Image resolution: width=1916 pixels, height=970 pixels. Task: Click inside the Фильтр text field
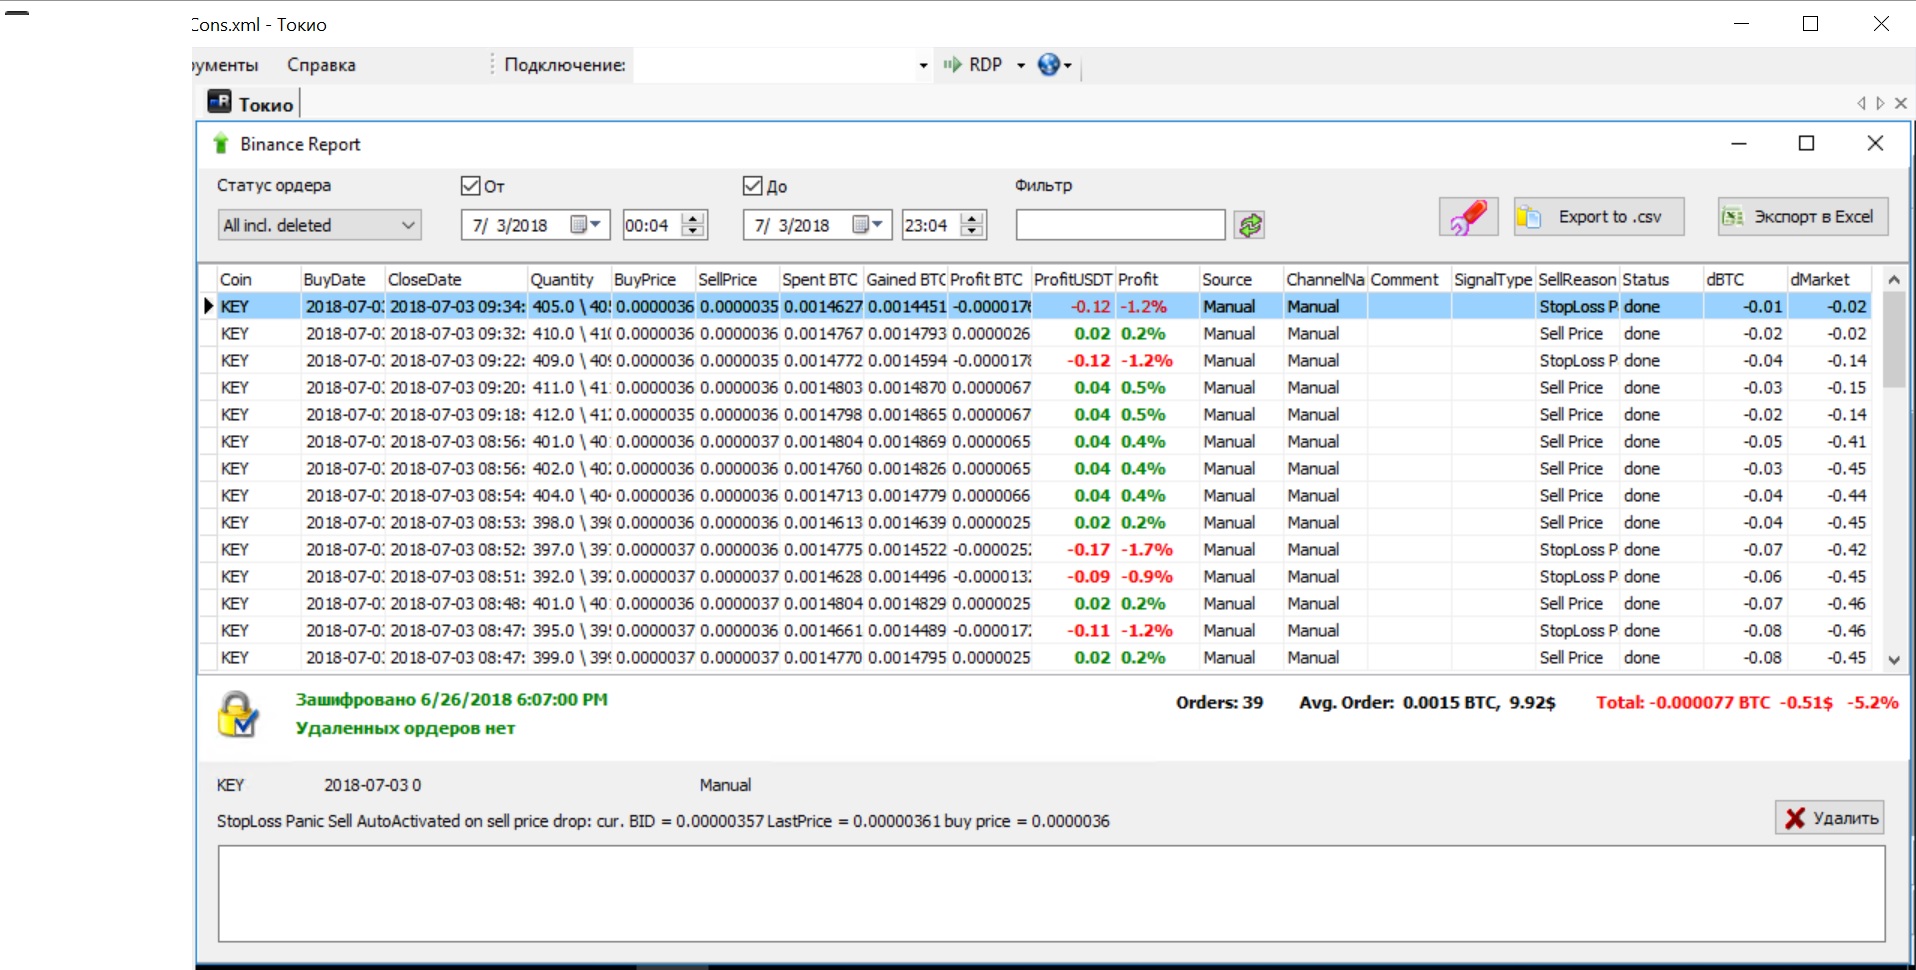[1120, 225]
